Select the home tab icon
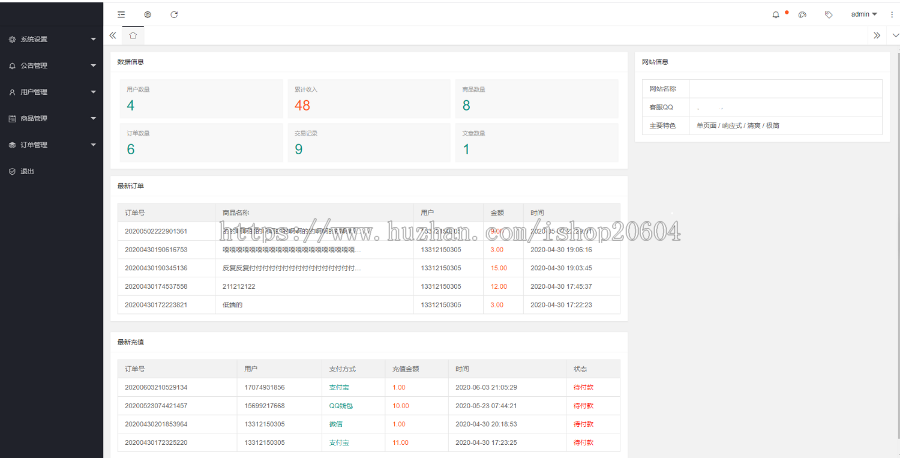The image size is (900, 458). 133,35
